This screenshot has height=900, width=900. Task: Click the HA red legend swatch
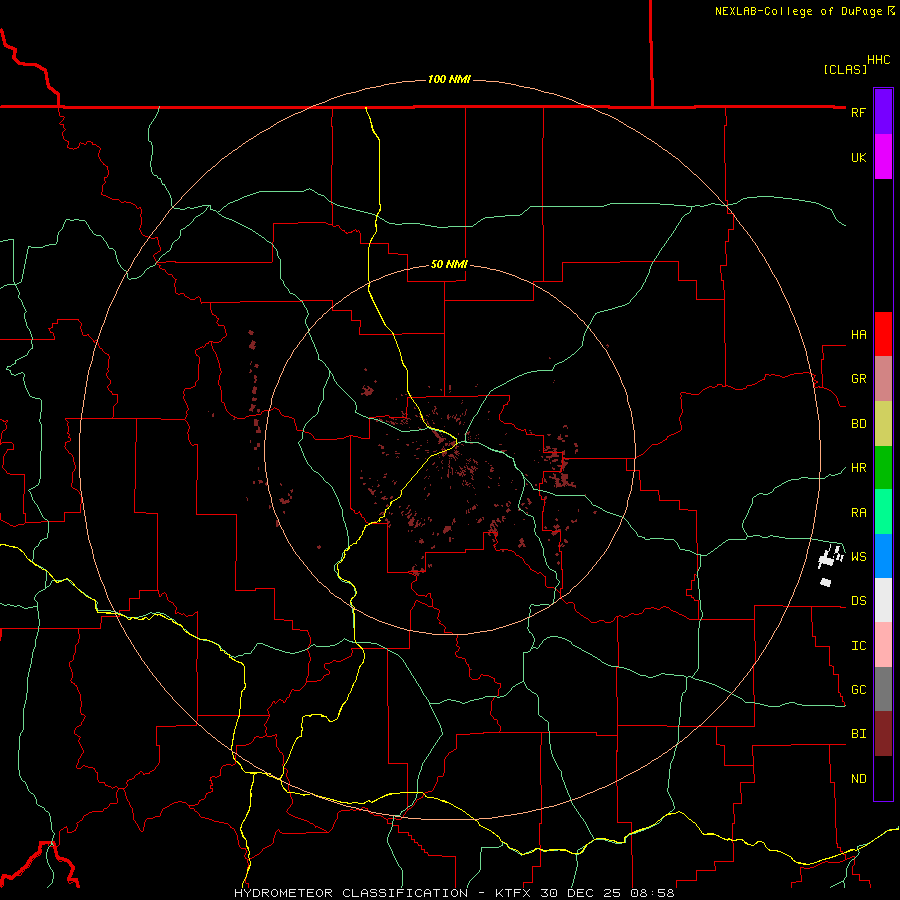(883, 334)
